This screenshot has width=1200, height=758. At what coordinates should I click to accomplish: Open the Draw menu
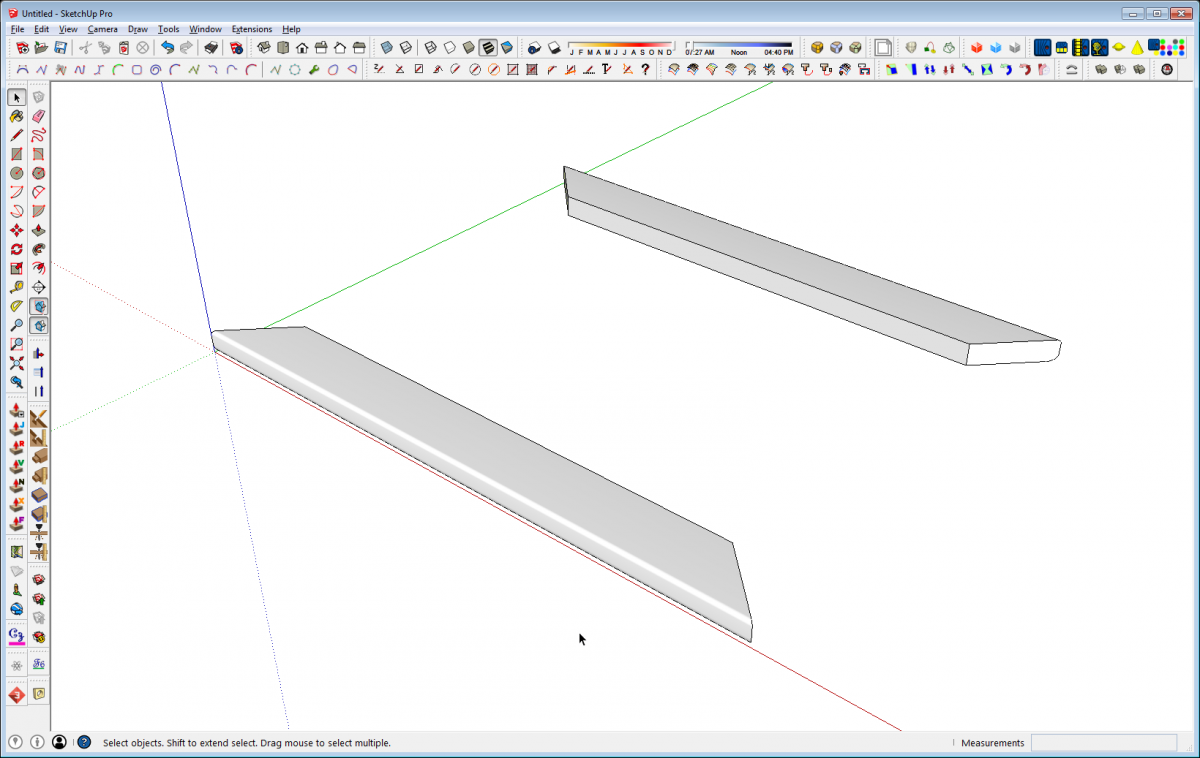coord(138,29)
